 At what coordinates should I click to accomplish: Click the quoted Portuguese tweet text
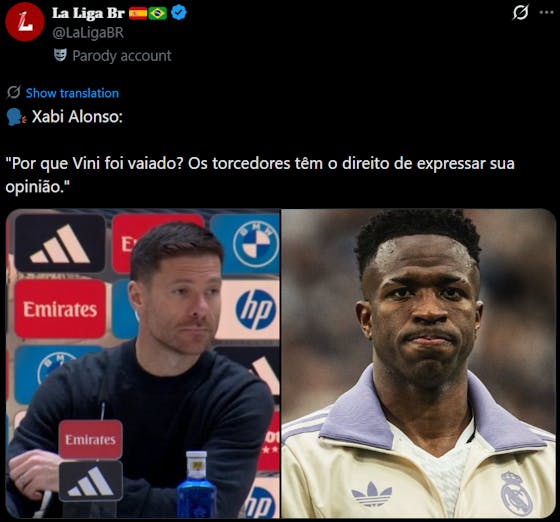[260, 175]
